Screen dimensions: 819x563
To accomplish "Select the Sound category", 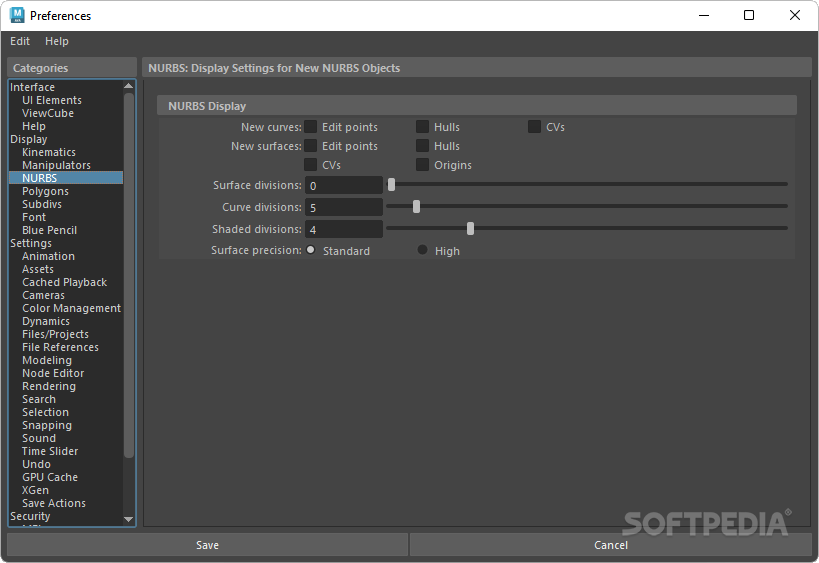I will pos(39,438).
